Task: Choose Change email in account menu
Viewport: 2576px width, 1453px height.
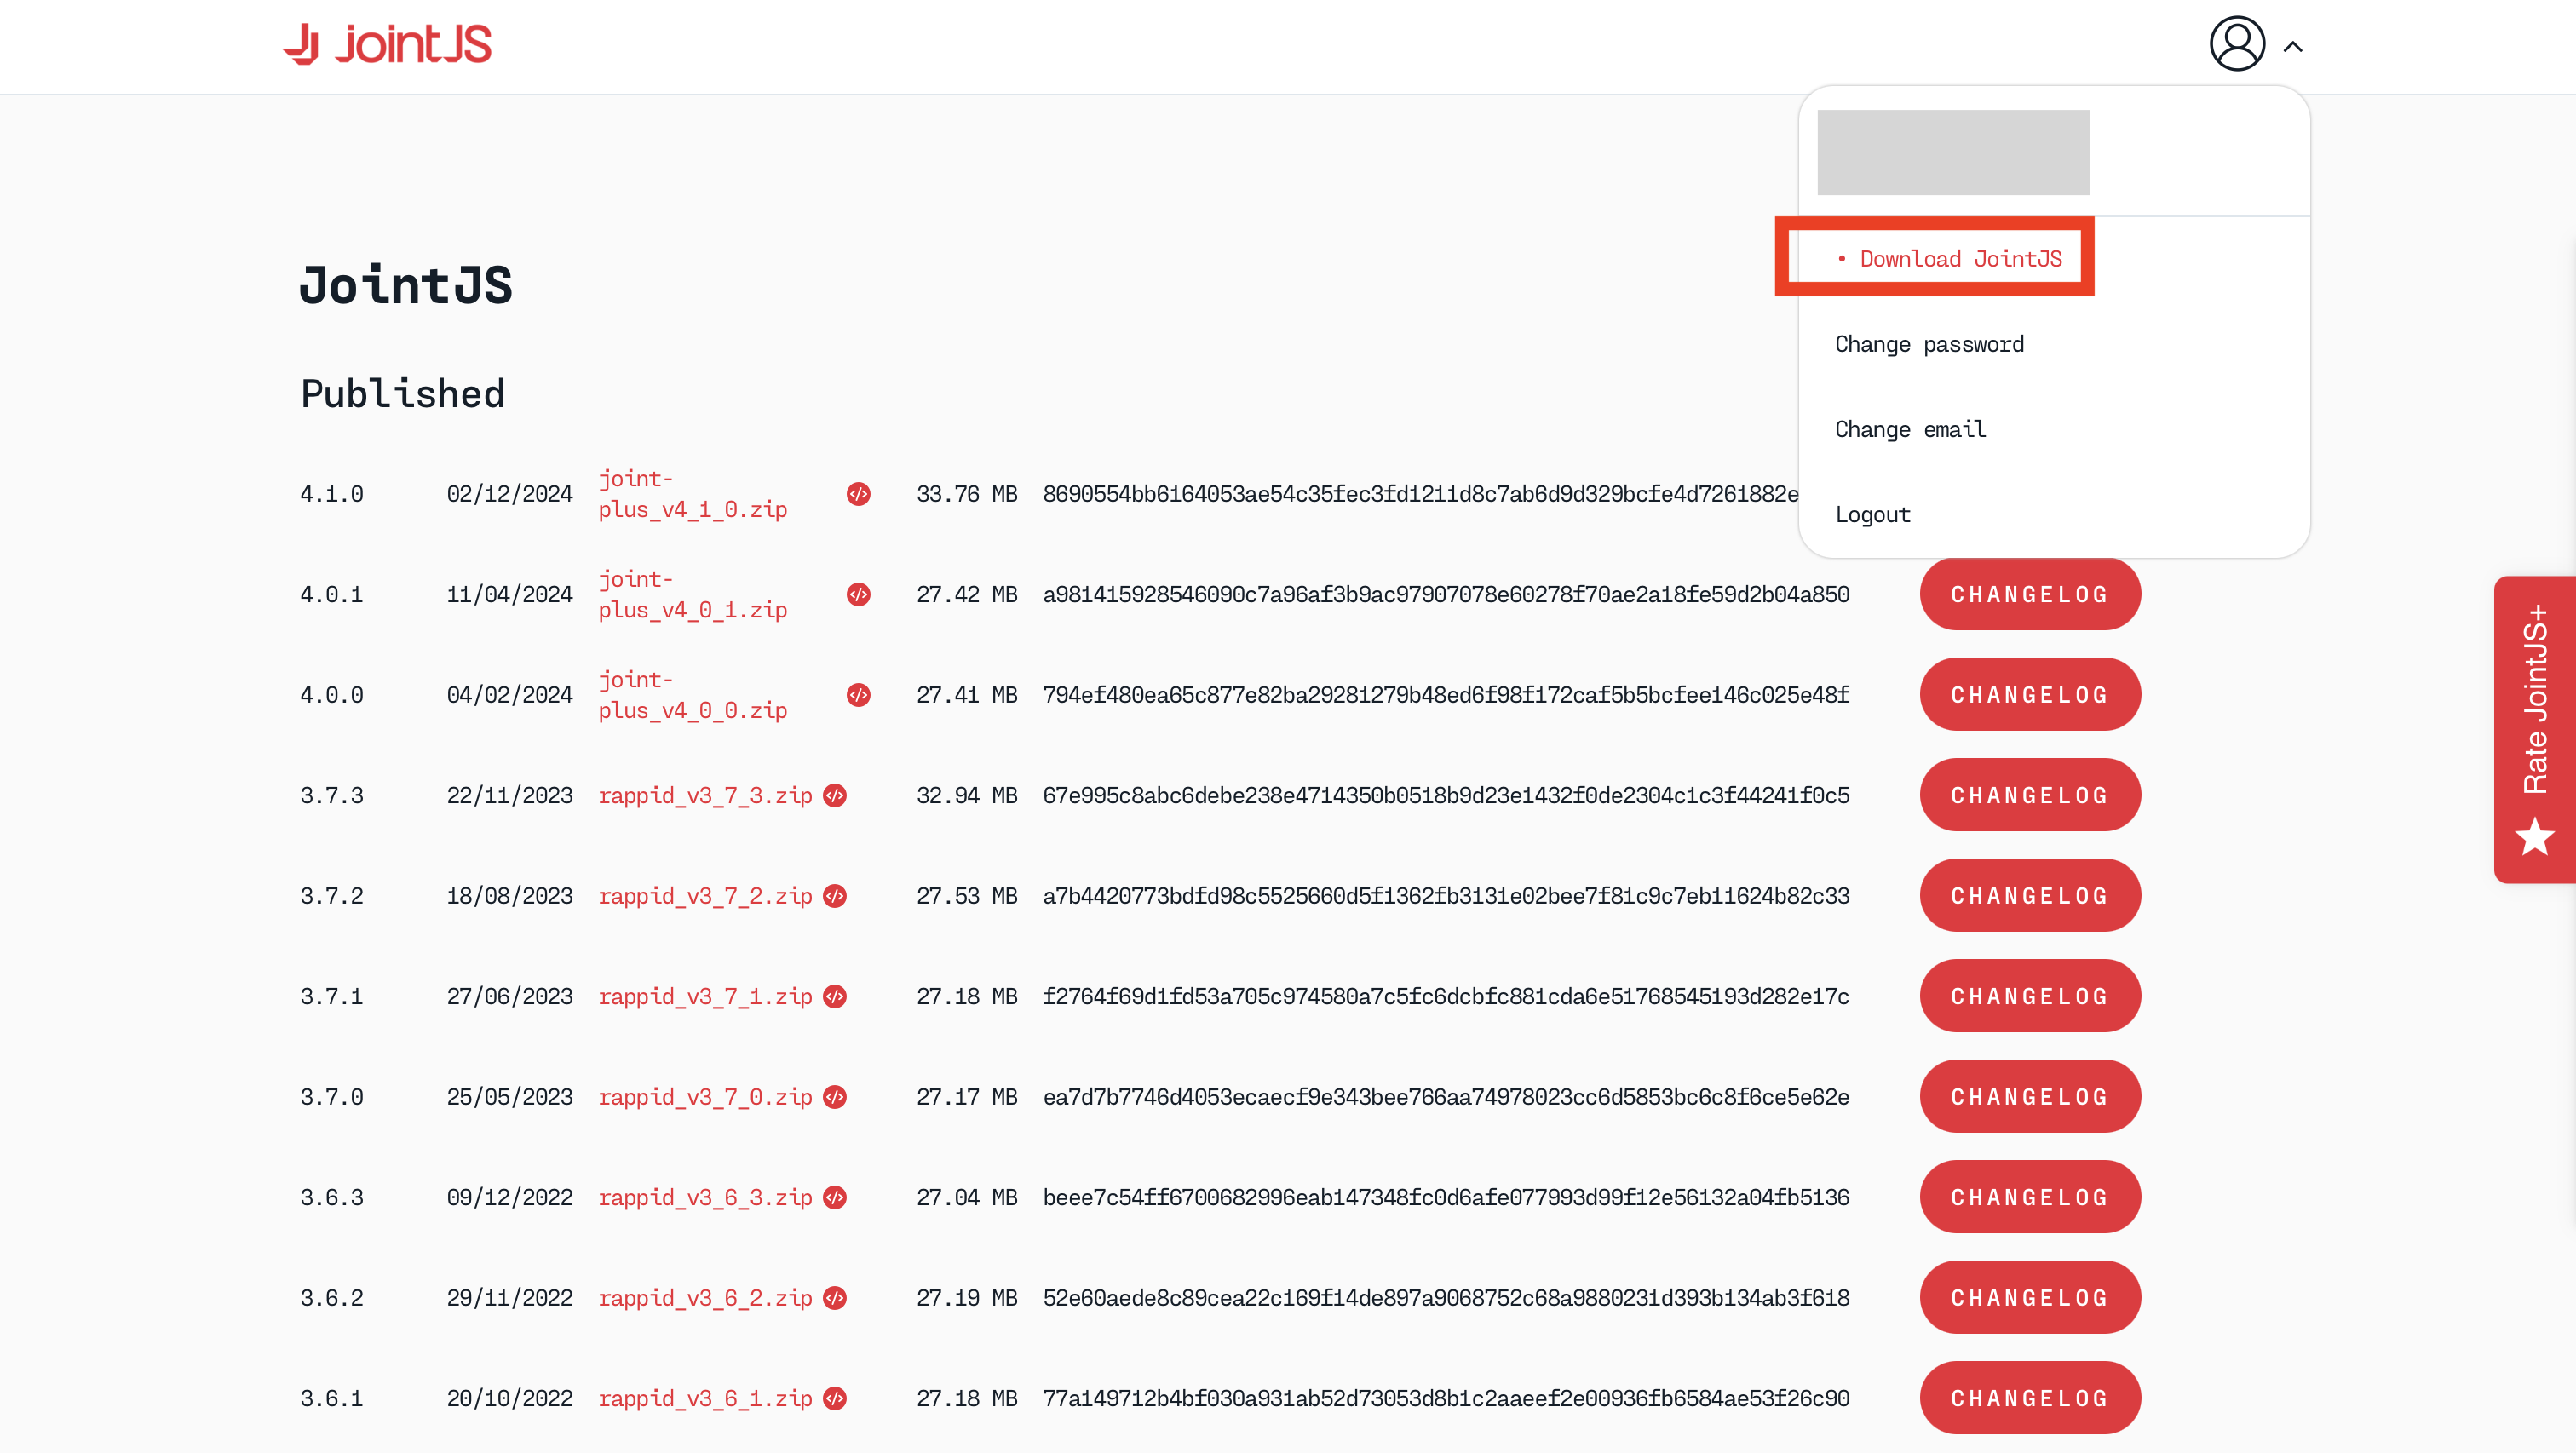Action: coord(1910,429)
